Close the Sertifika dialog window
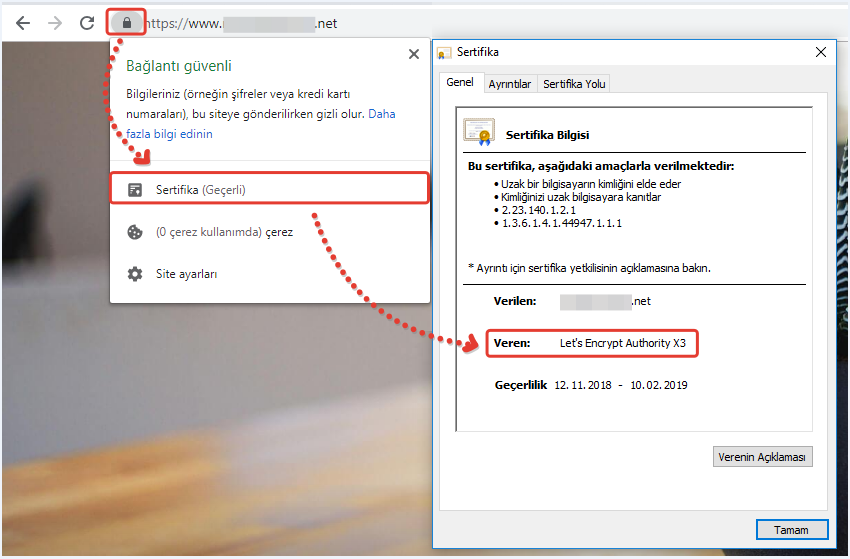 pos(821,52)
